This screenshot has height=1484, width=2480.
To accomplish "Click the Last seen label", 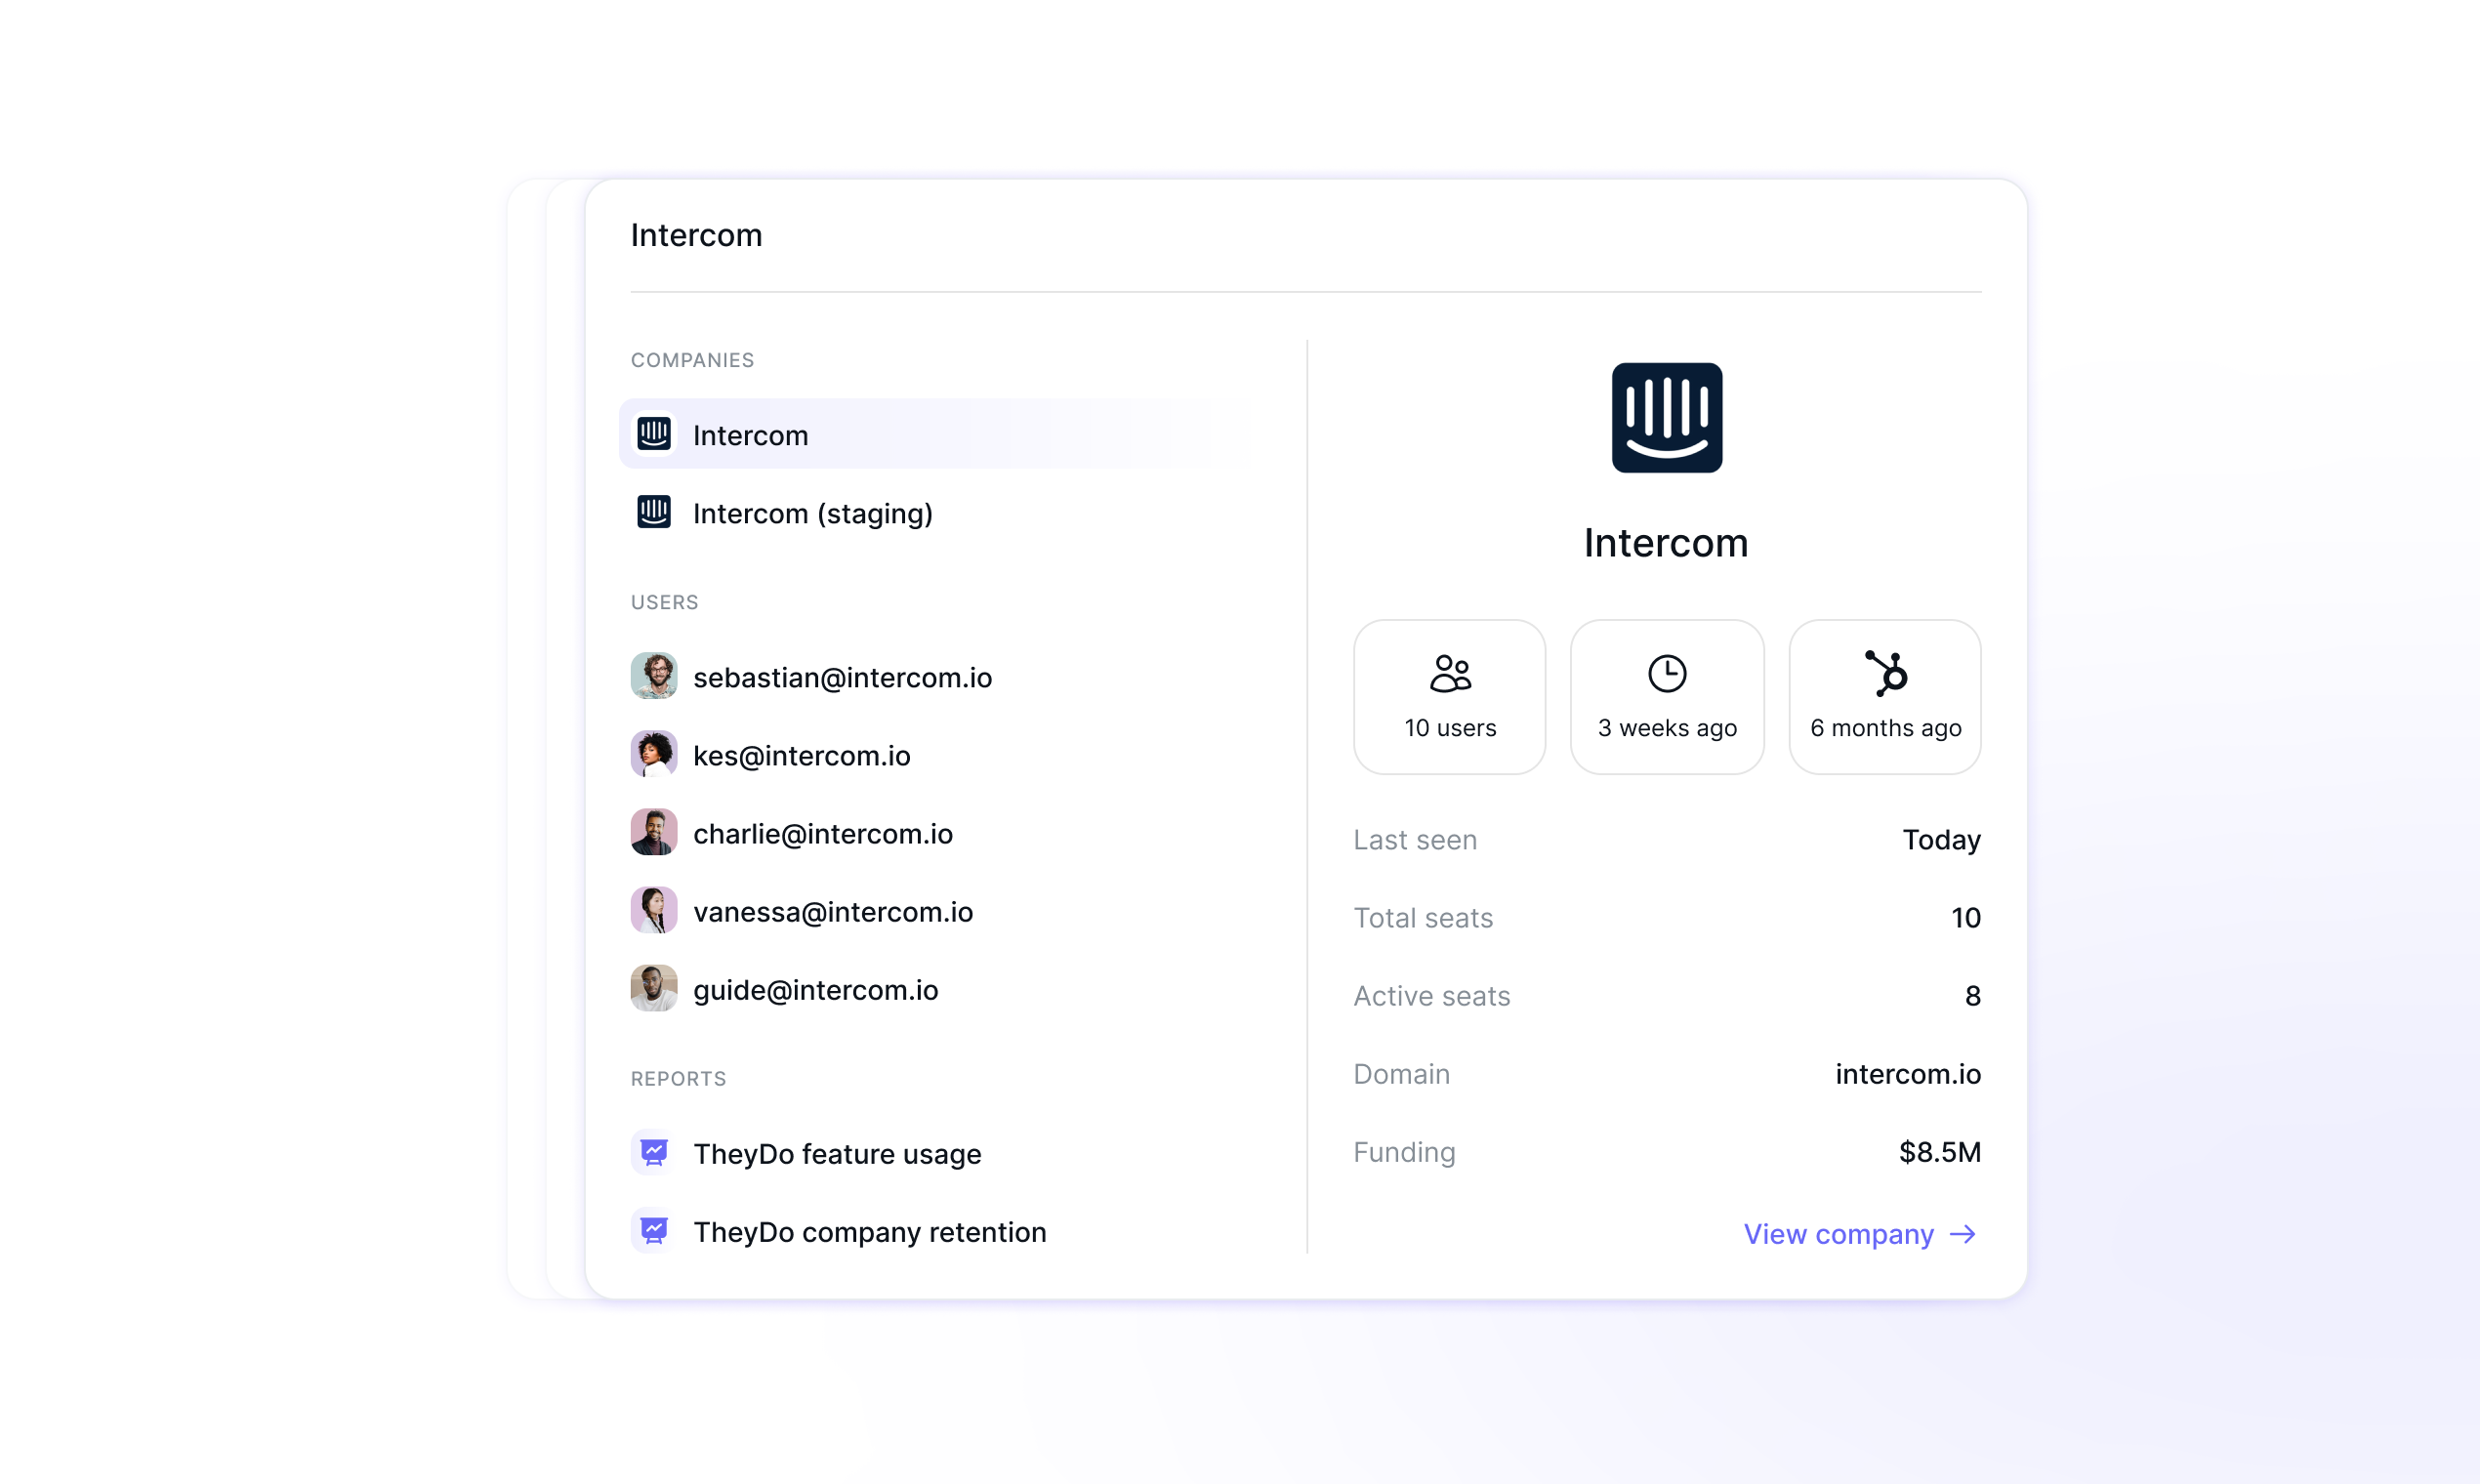I will [x=1415, y=840].
